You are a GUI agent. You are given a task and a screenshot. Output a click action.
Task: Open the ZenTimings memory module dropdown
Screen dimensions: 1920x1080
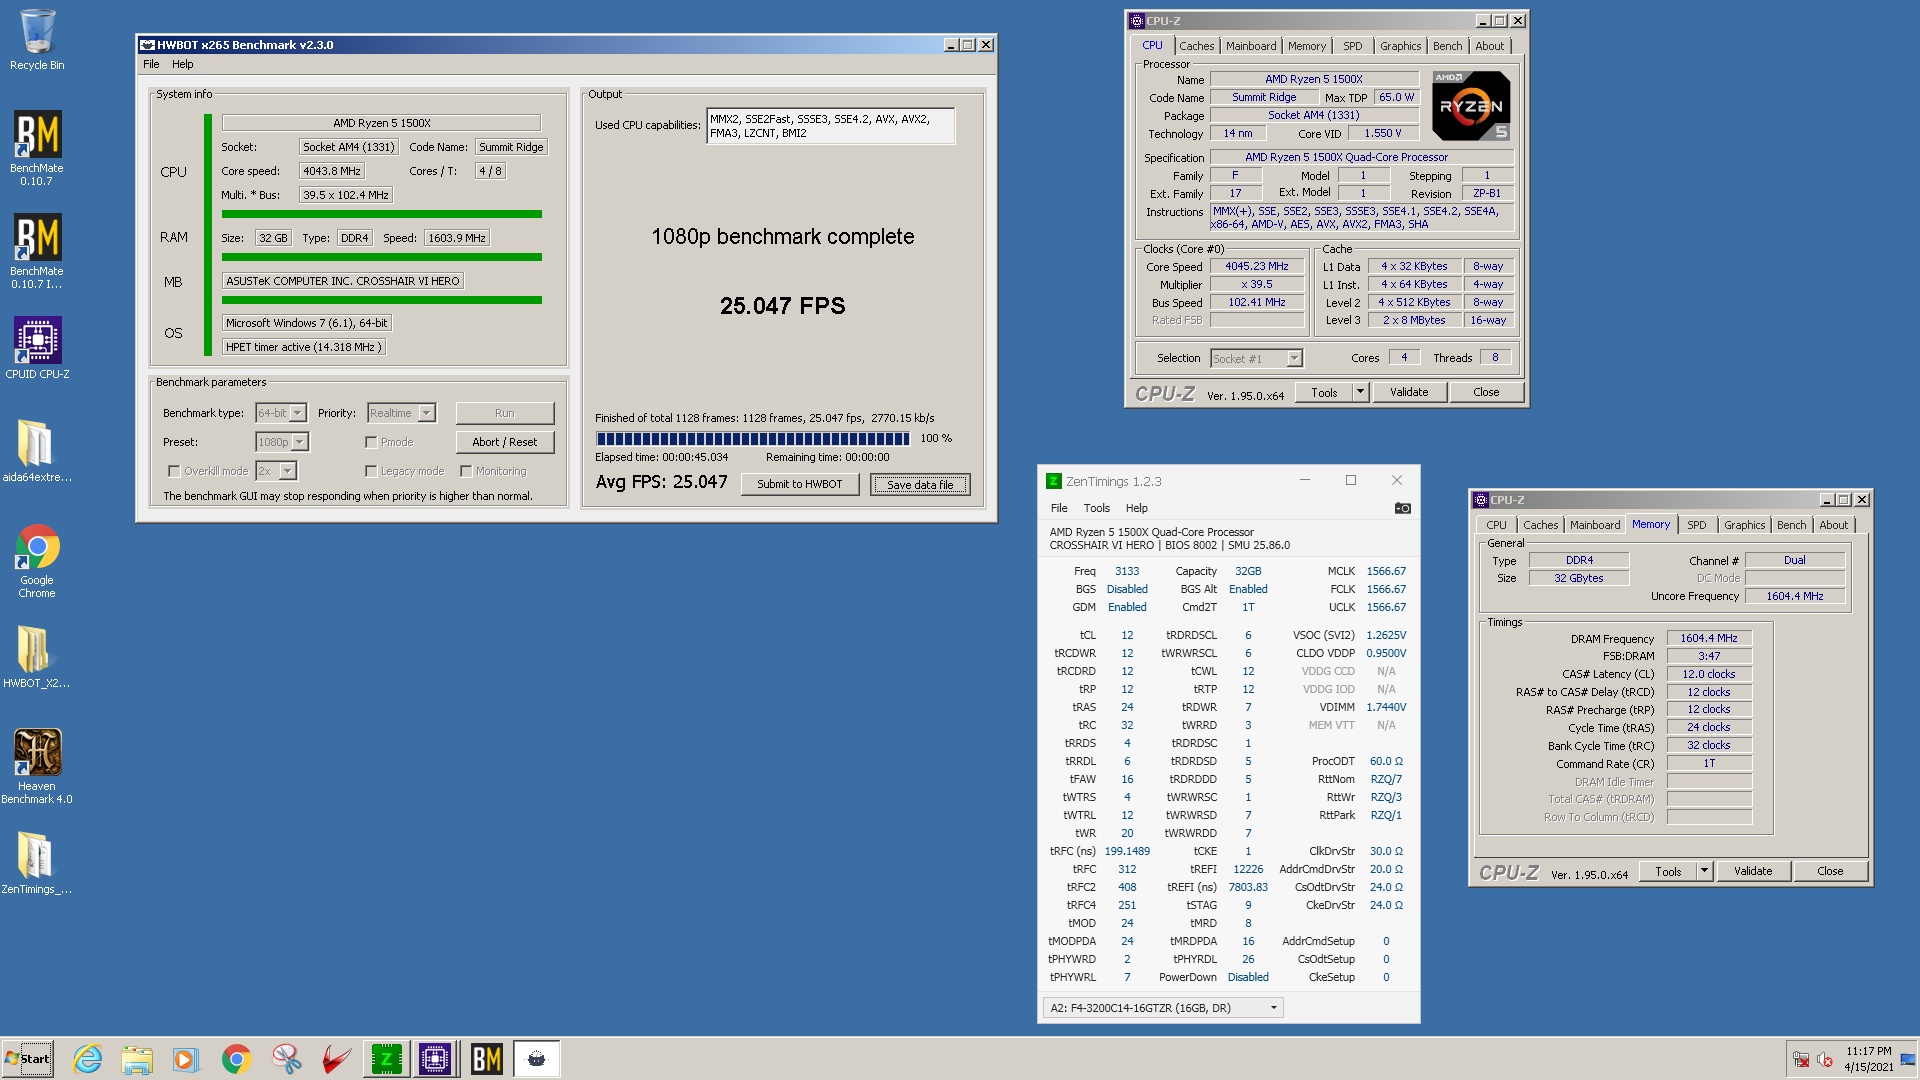(1163, 1008)
